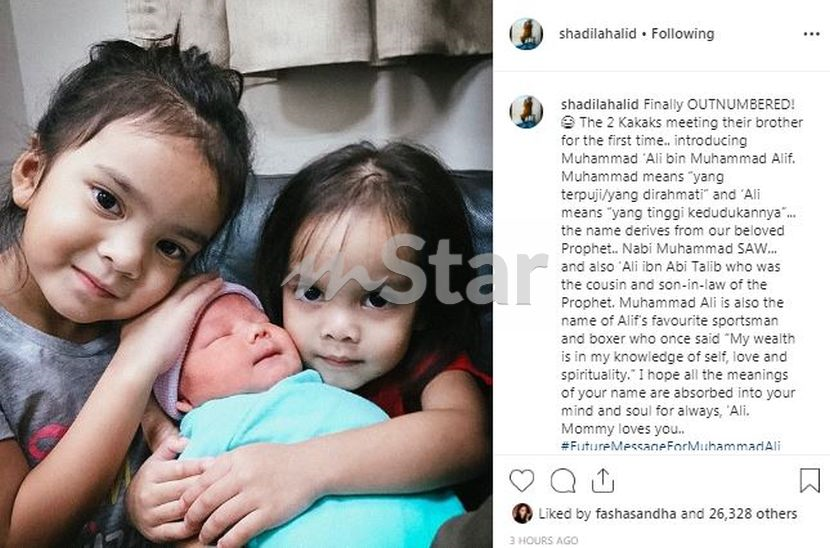Toggle the Following status
The width and height of the screenshot is (830, 548).
pos(682,34)
